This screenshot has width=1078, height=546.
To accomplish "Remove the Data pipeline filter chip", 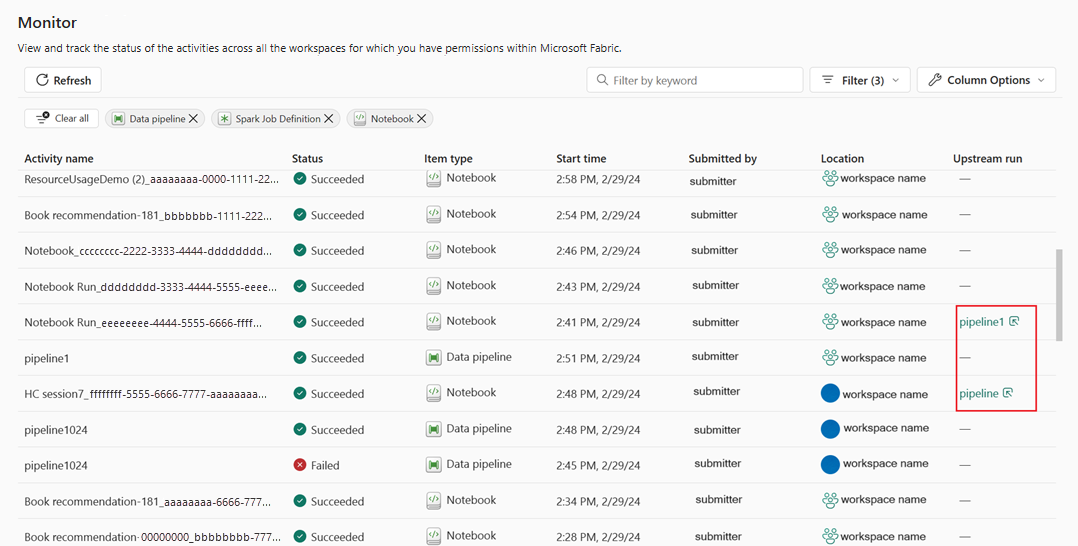I will [194, 118].
